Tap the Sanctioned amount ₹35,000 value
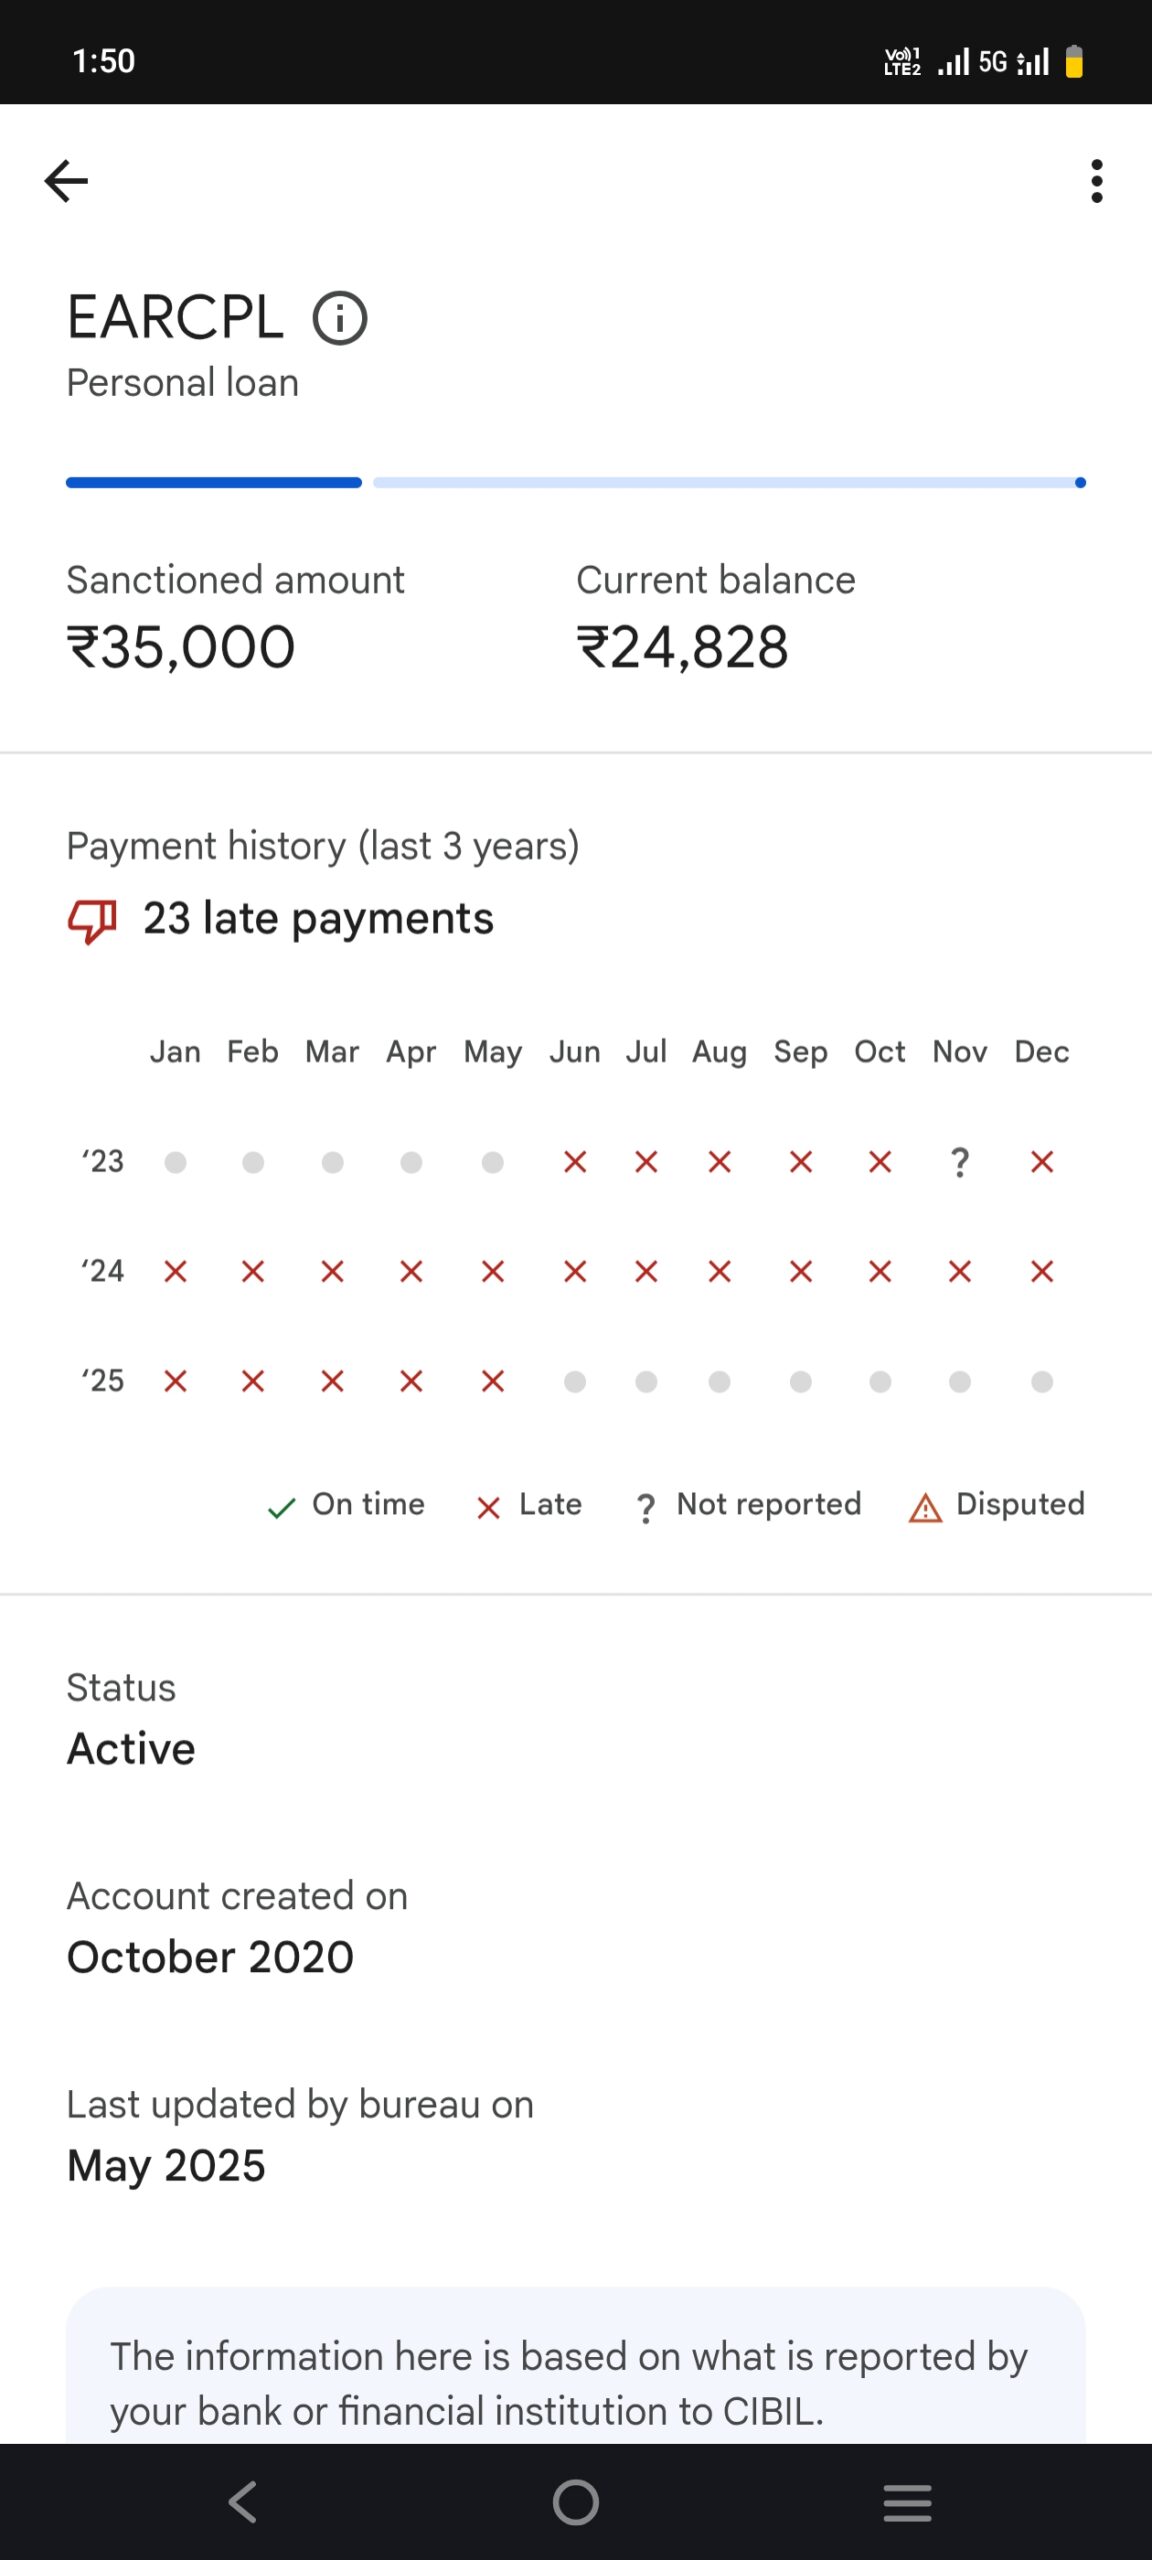This screenshot has height=2560, width=1152. [x=181, y=647]
